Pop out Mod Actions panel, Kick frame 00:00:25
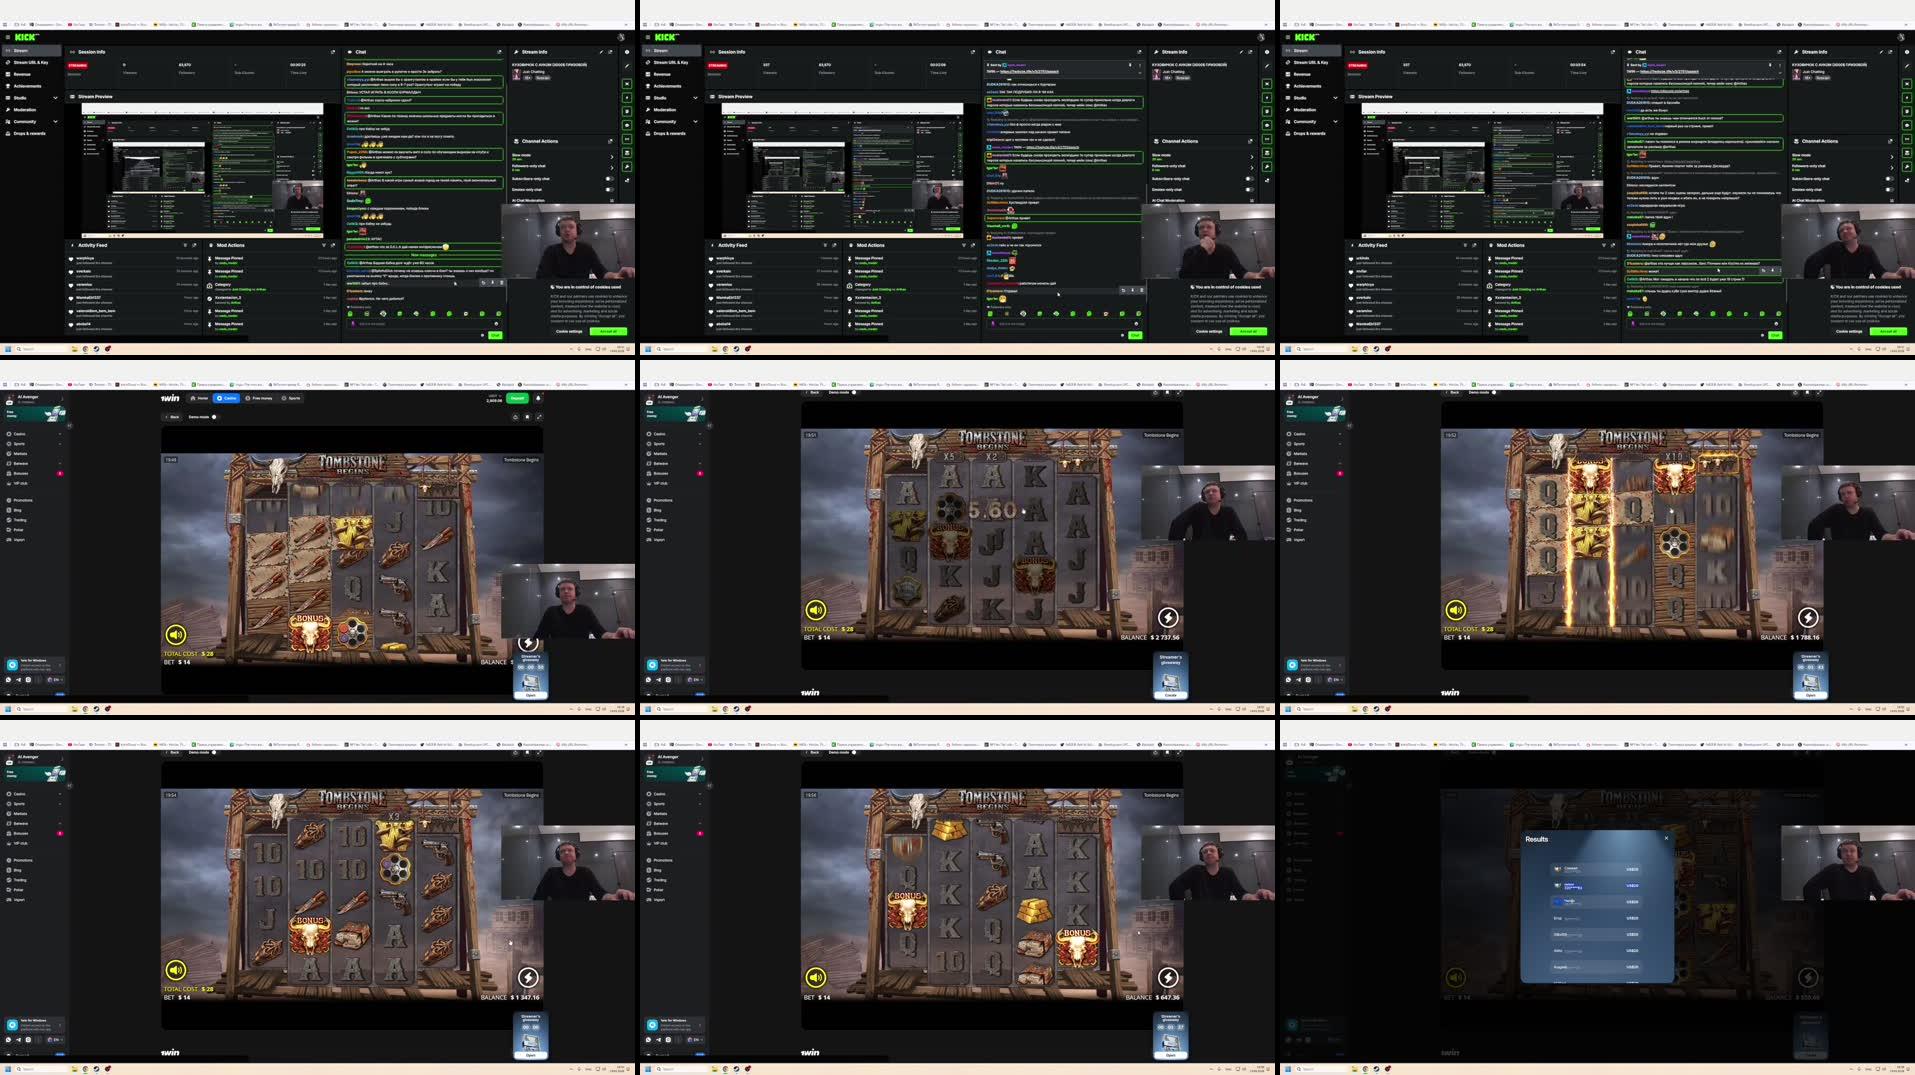1915x1075 pixels. (x=333, y=245)
